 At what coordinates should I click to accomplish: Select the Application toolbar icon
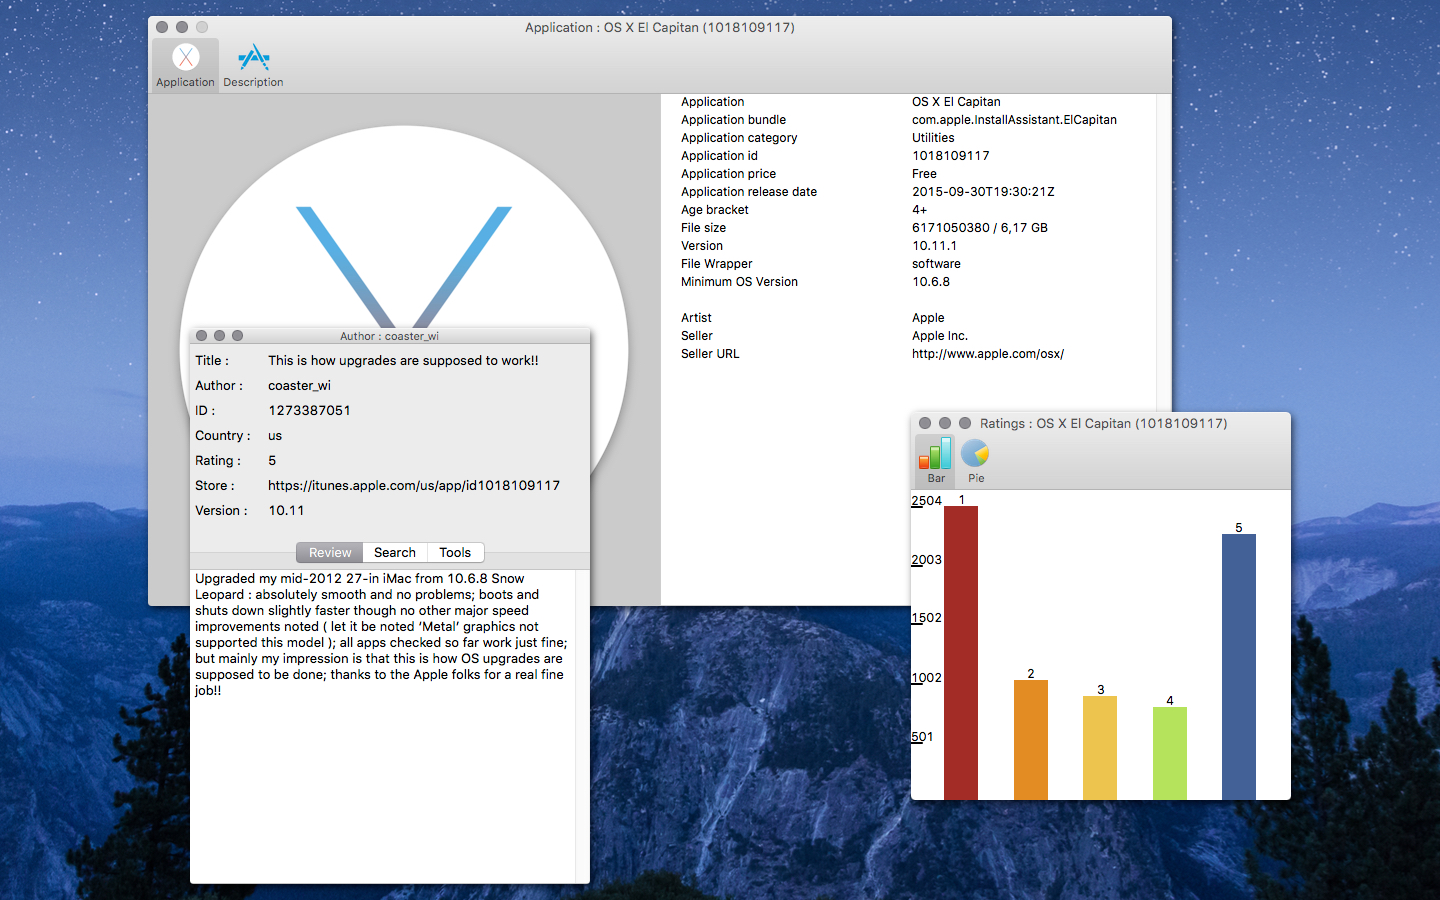pyautogui.click(x=185, y=66)
